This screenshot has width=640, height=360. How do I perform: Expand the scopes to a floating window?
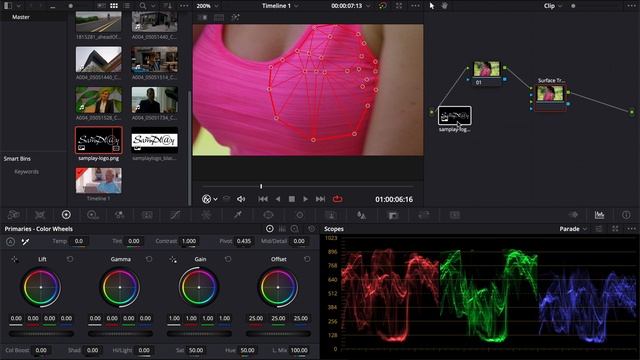tap(615, 229)
